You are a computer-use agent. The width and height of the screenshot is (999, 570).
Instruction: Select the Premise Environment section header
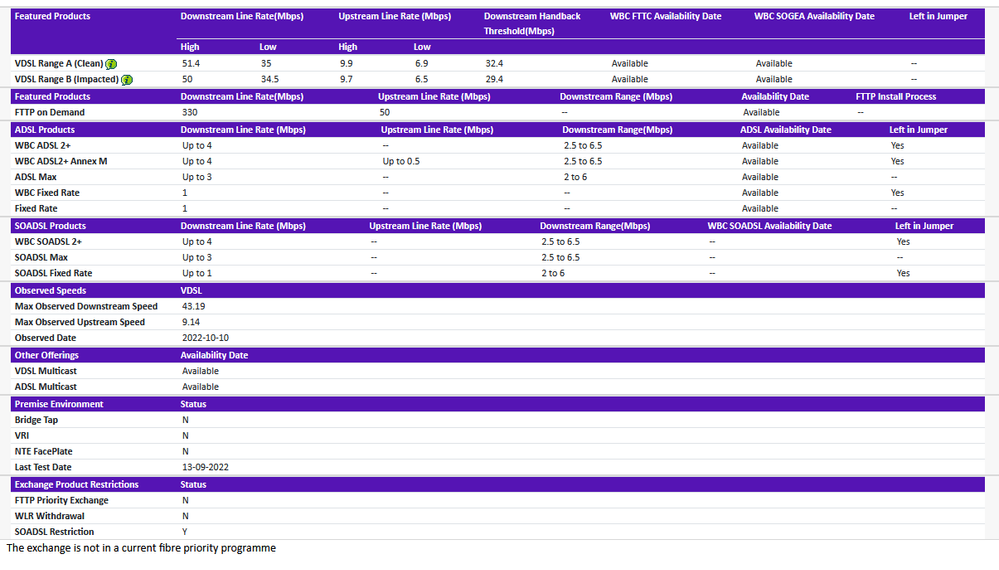[x=59, y=404]
